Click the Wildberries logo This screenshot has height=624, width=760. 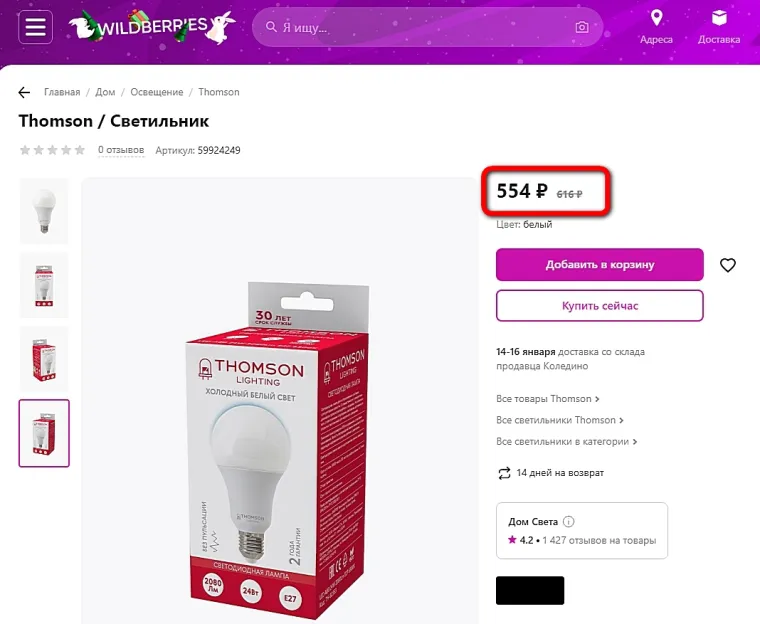tap(152, 25)
